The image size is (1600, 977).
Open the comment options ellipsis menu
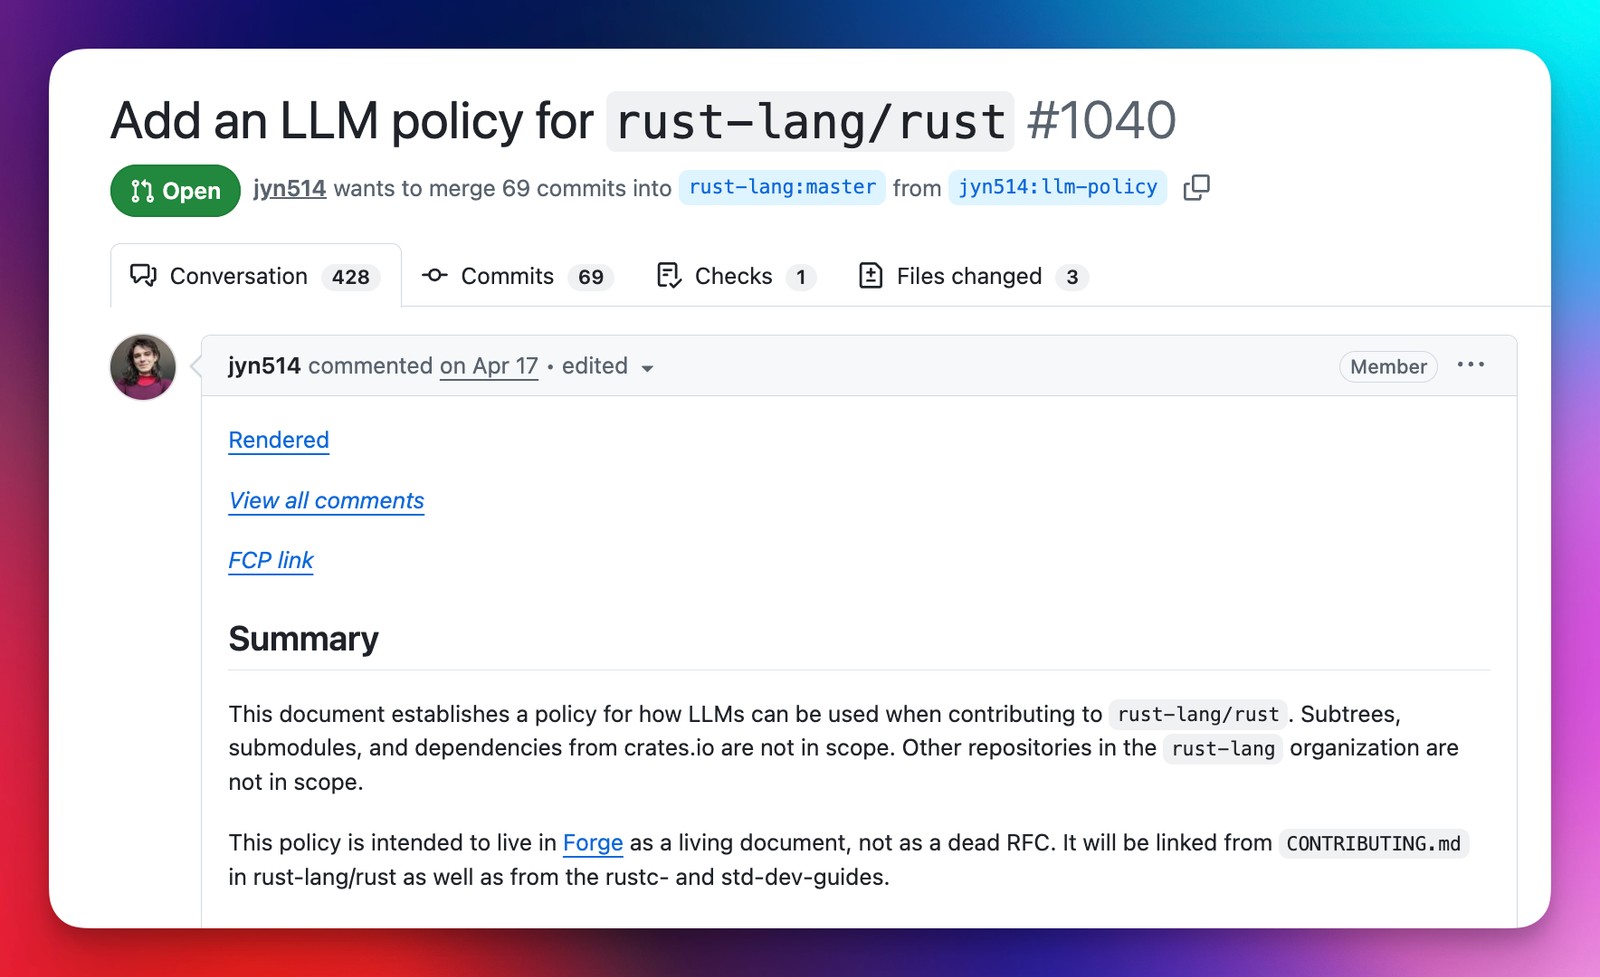coord(1470,365)
